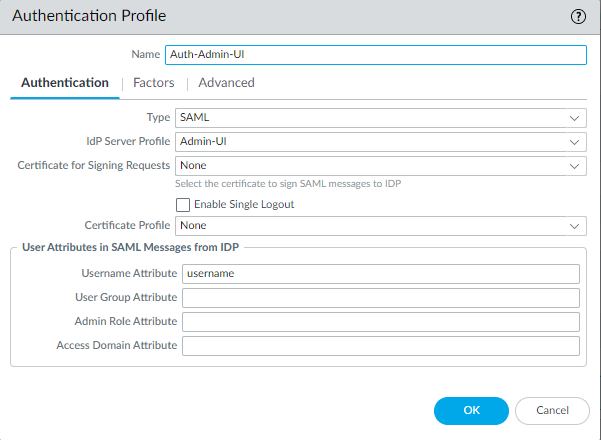
Task: Open the Certificate Profile dropdown
Action: pyautogui.click(x=574, y=227)
